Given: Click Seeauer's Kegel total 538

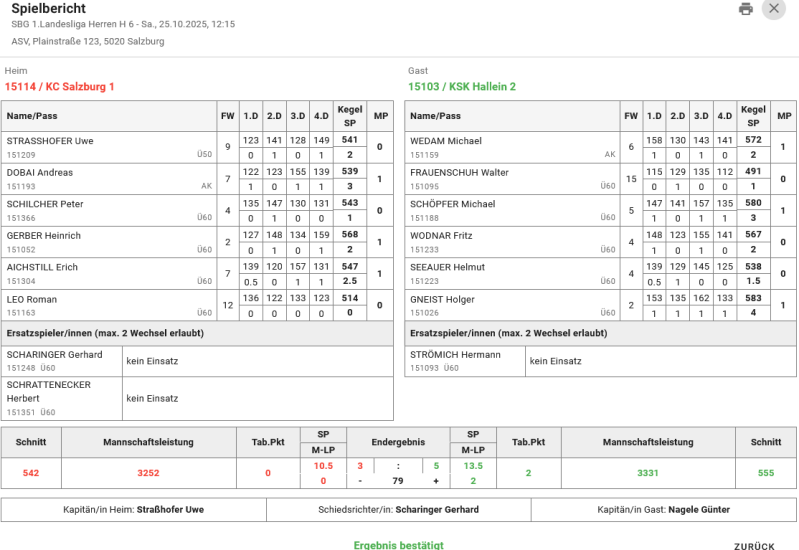Looking at the screenshot, I should pyautogui.click(x=753, y=267).
